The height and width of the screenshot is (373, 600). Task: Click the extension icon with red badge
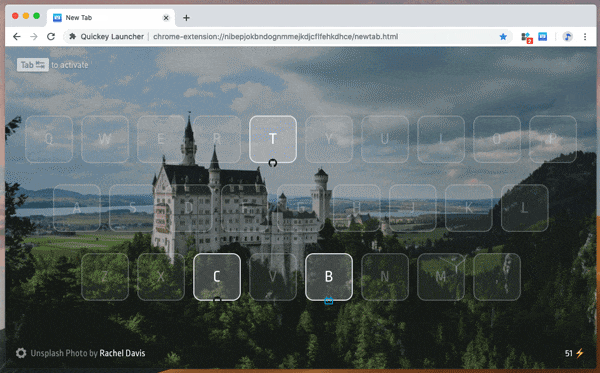pos(527,37)
